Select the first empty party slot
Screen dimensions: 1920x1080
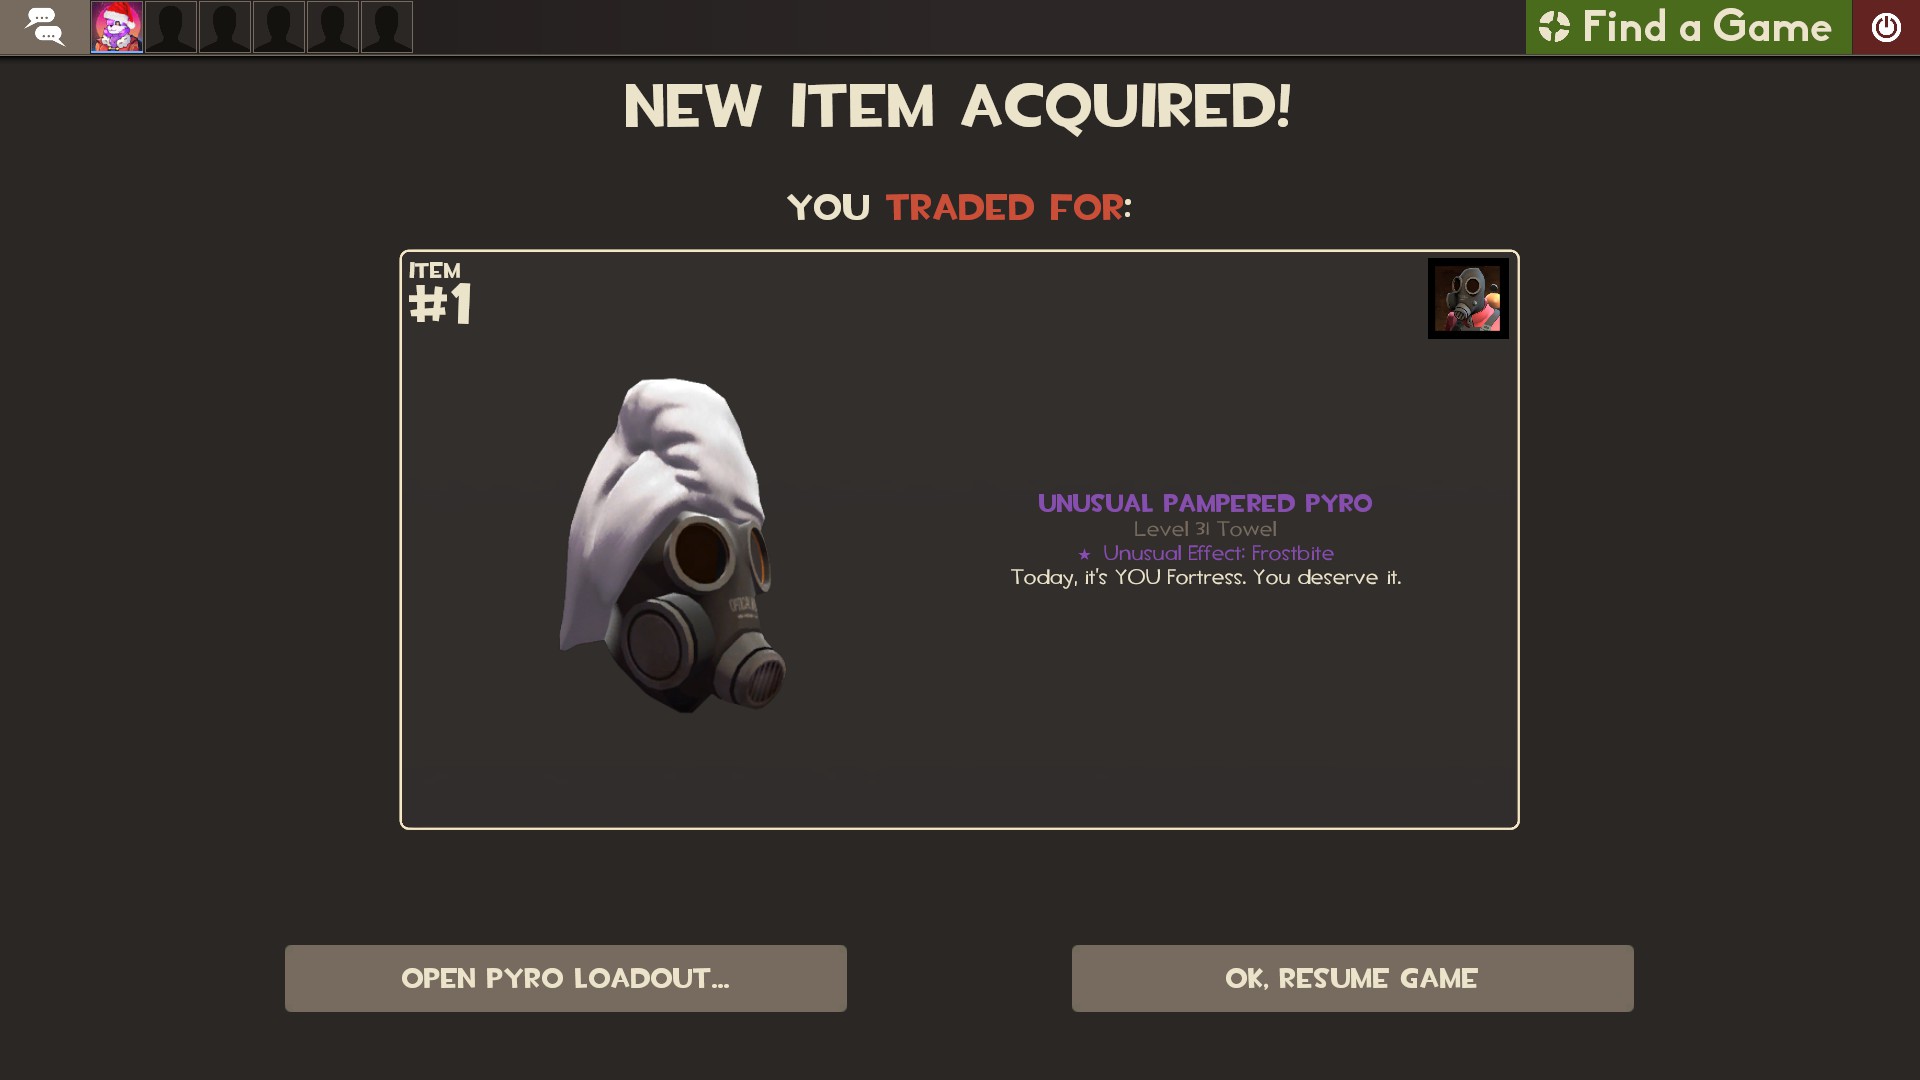point(171,27)
